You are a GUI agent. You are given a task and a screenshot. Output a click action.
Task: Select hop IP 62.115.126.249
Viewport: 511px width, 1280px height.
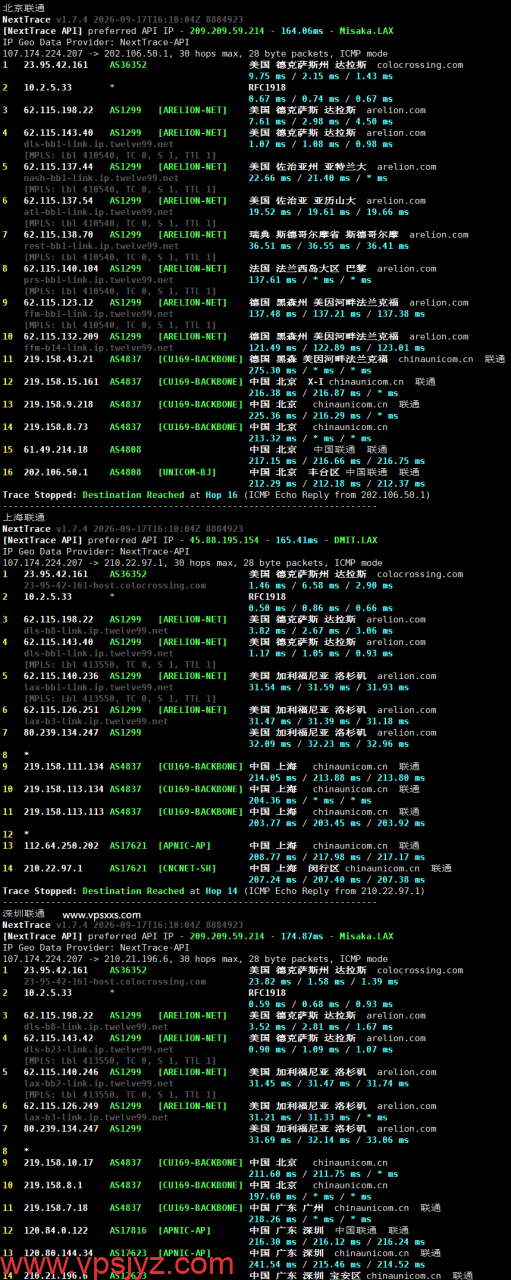[x=62, y=1106]
